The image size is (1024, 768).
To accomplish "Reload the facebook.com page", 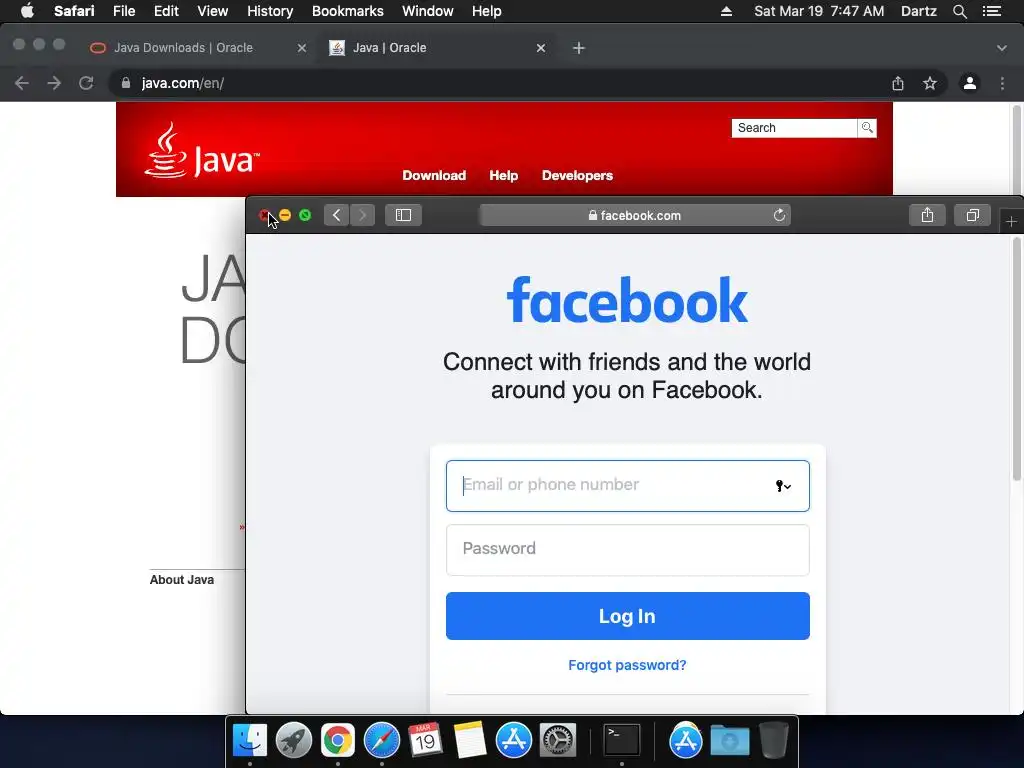I will (x=779, y=216).
